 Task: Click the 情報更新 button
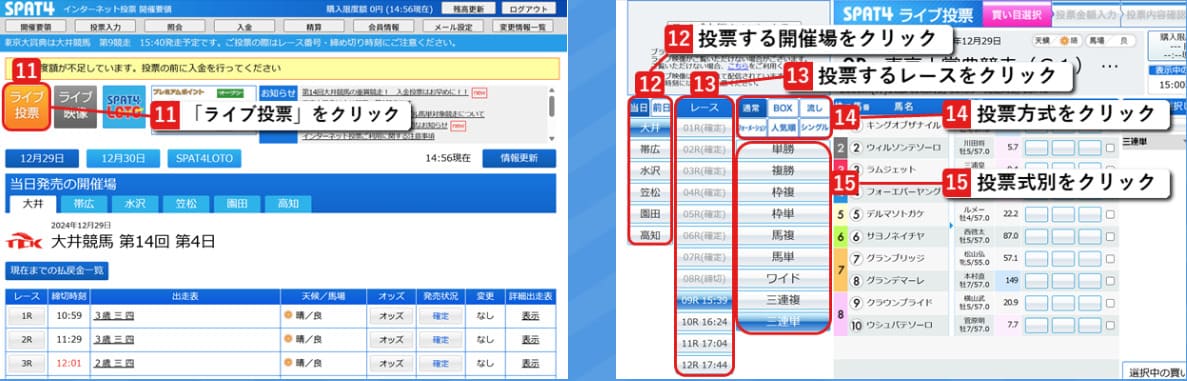point(519,158)
